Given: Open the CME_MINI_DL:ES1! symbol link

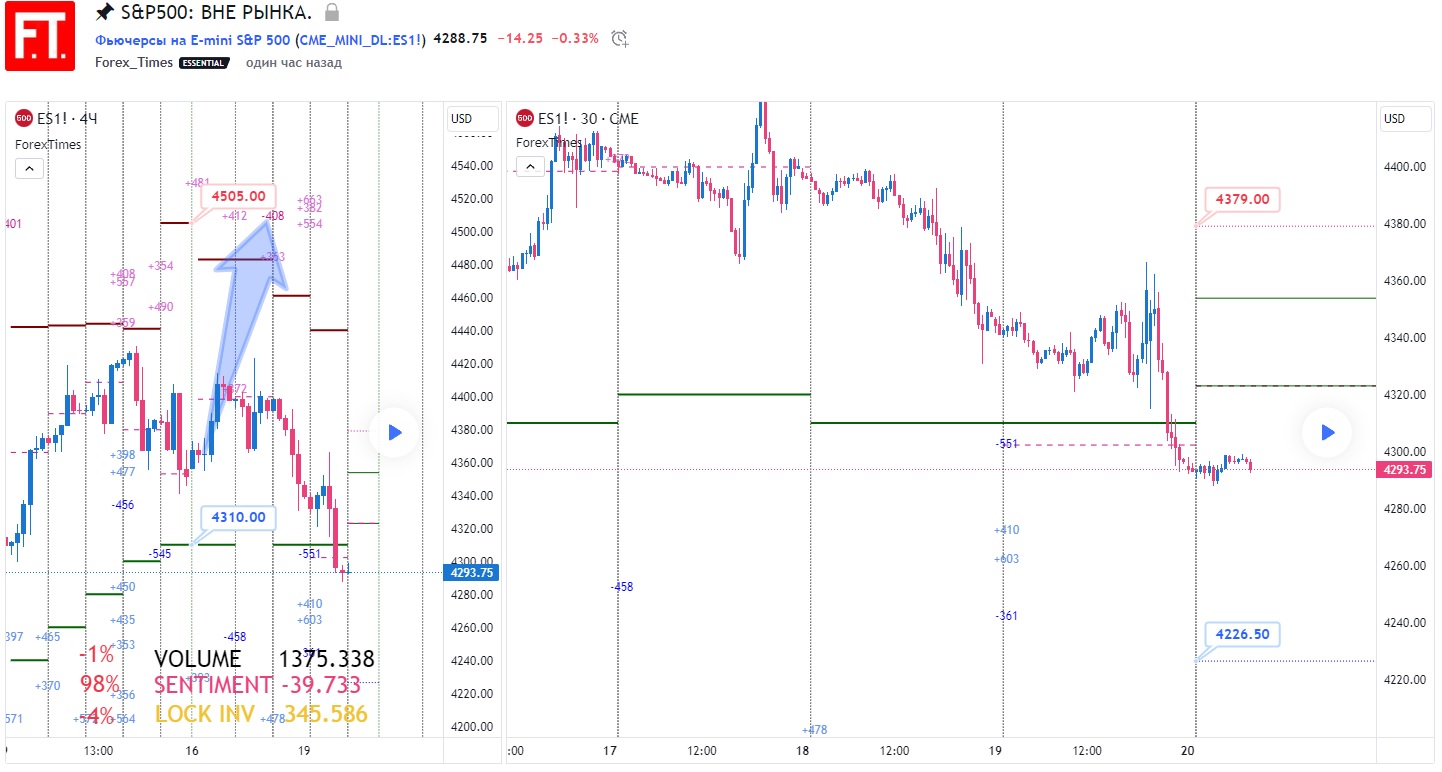Looking at the screenshot, I should click(x=361, y=39).
